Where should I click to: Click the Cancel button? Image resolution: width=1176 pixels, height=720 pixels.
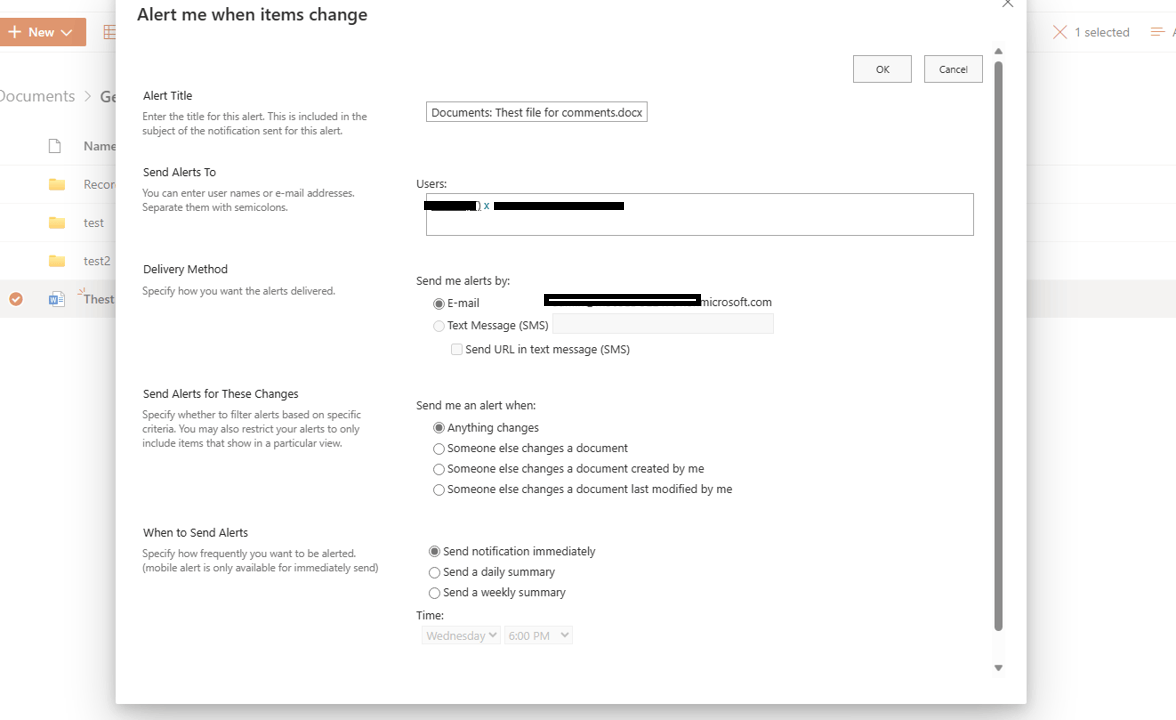click(953, 69)
